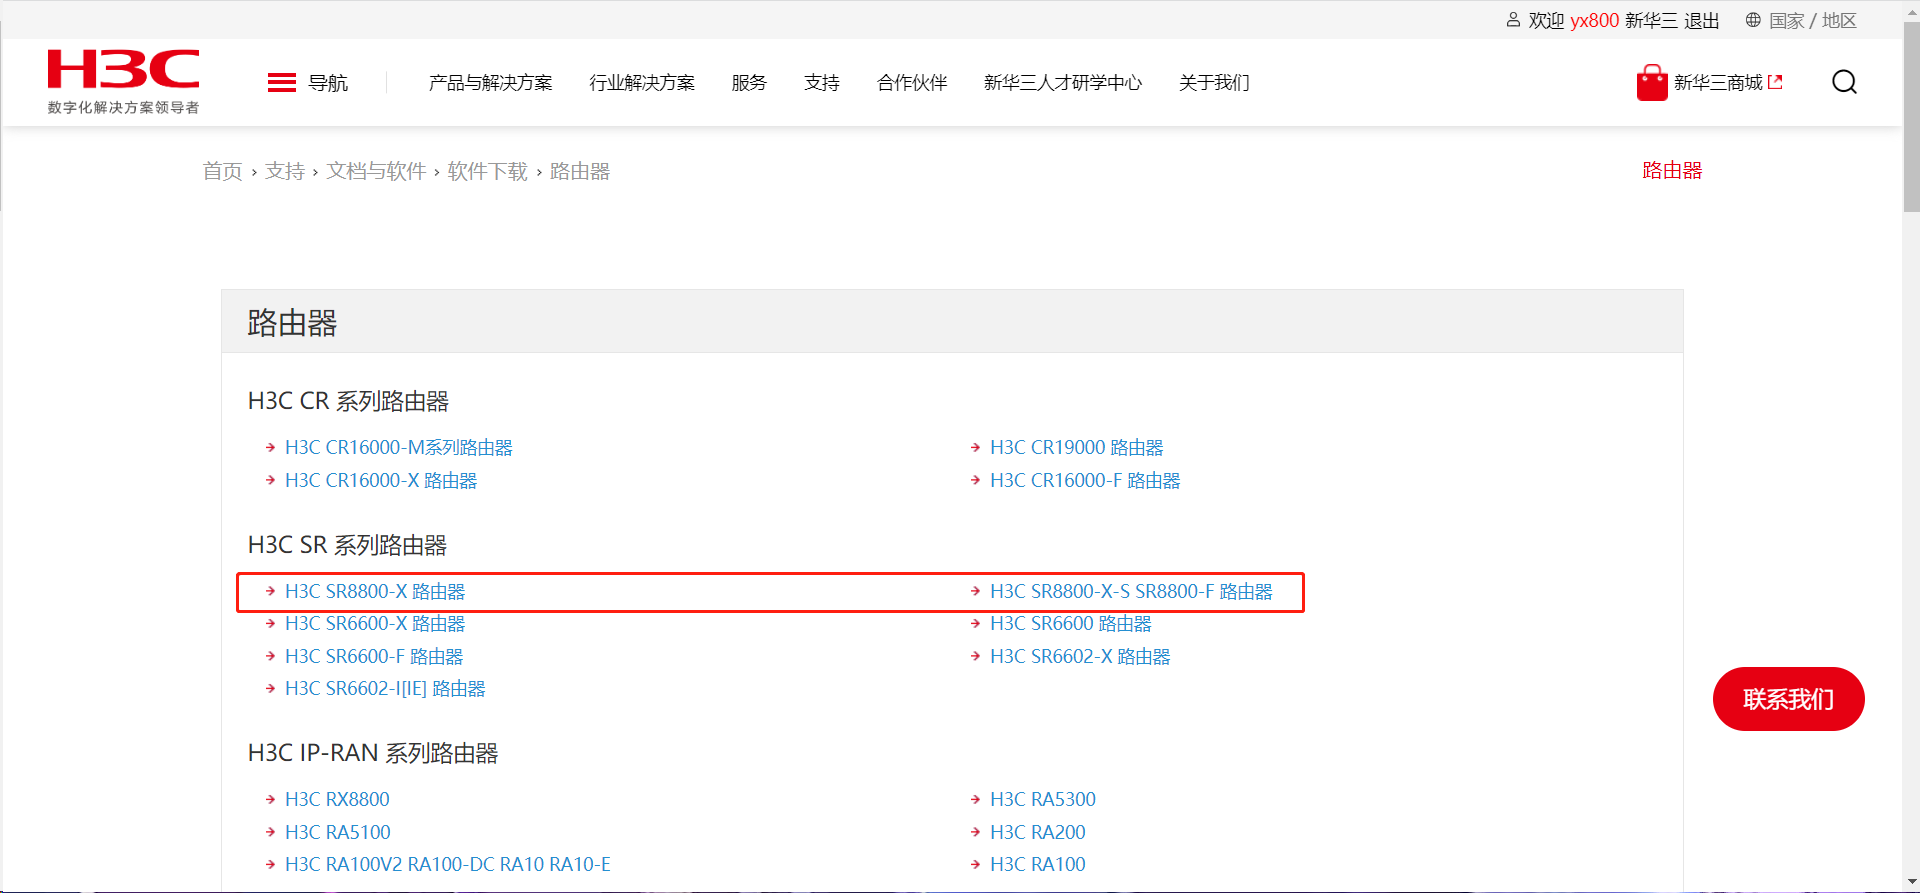Image resolution: width=1920 pixels, height=893 pixels.
Task: Open H3C SR8800-X-S SR8800-F 路由器 link
Action: (x=1131, y=592)
